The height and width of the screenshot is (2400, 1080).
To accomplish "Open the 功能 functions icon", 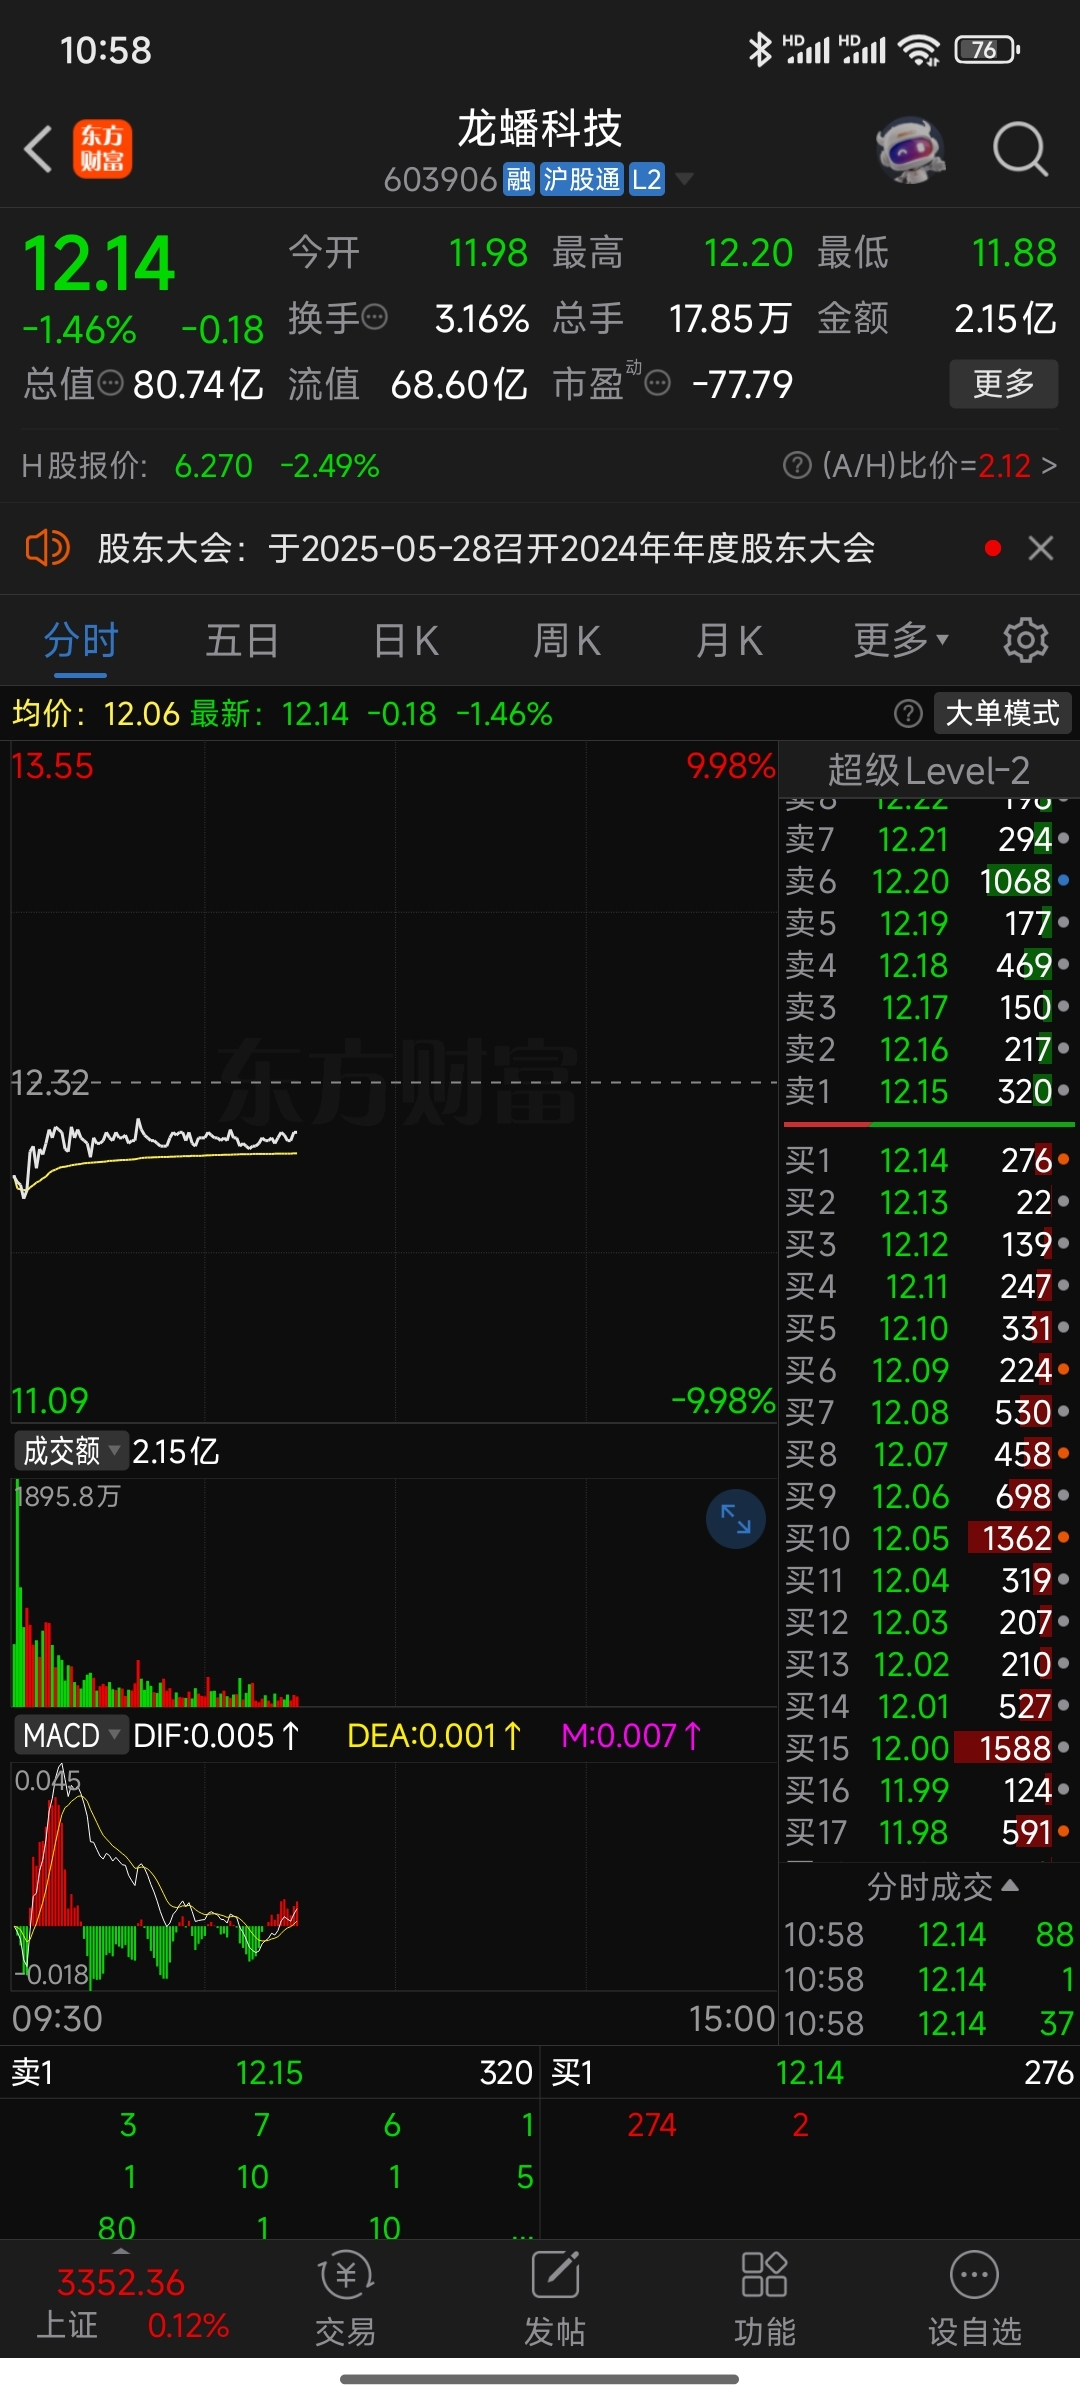I will pos(765,2298).
